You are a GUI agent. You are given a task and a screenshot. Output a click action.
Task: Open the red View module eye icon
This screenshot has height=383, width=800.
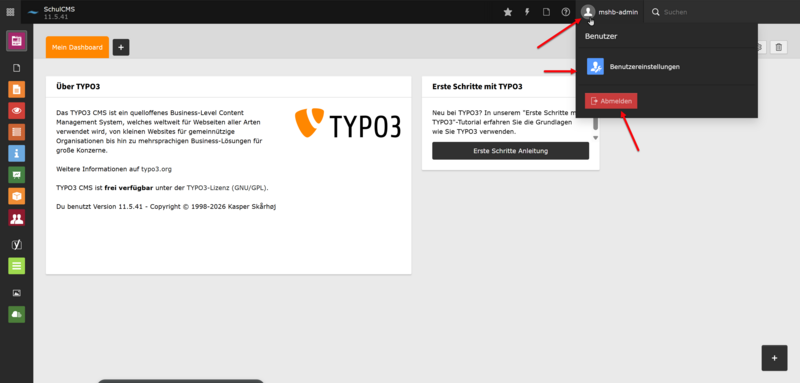tap(16, 111)
